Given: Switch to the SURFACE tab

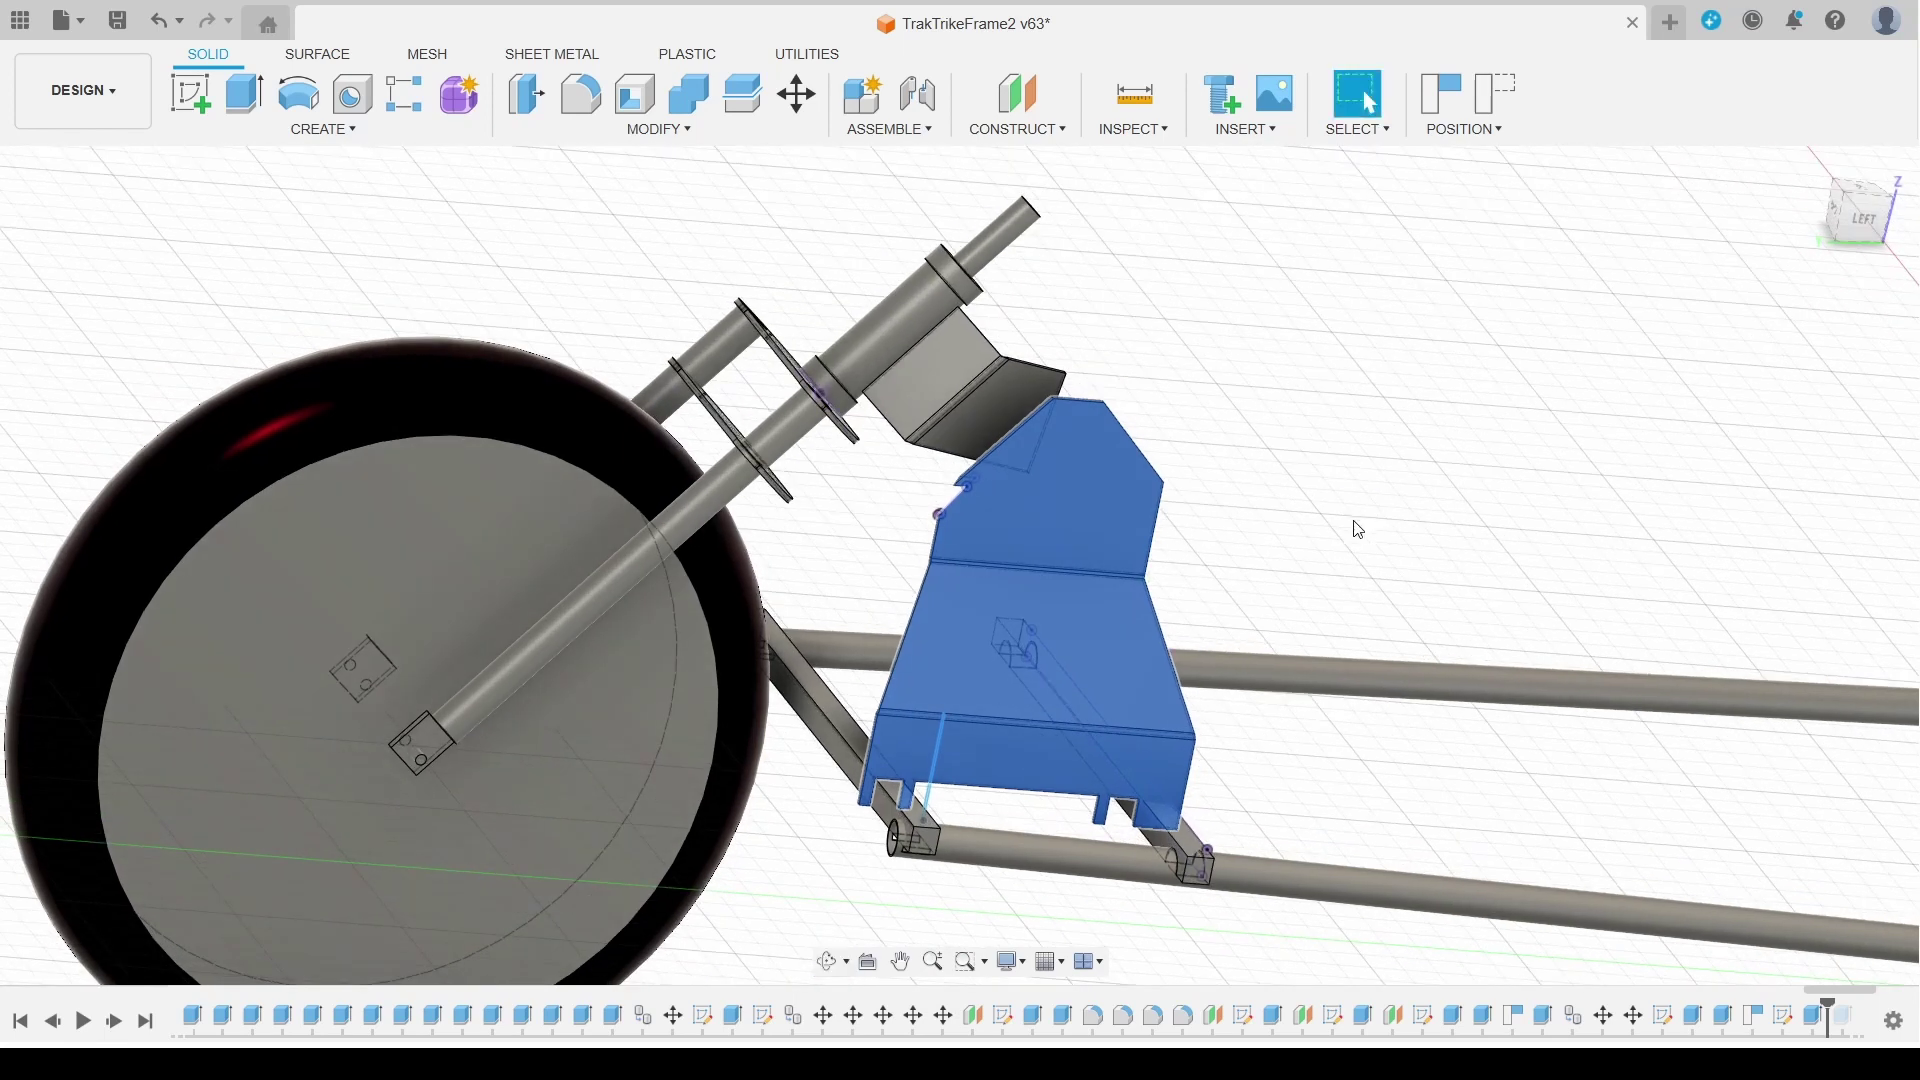Looking at the screenshot, I should (x=317, y=54).
